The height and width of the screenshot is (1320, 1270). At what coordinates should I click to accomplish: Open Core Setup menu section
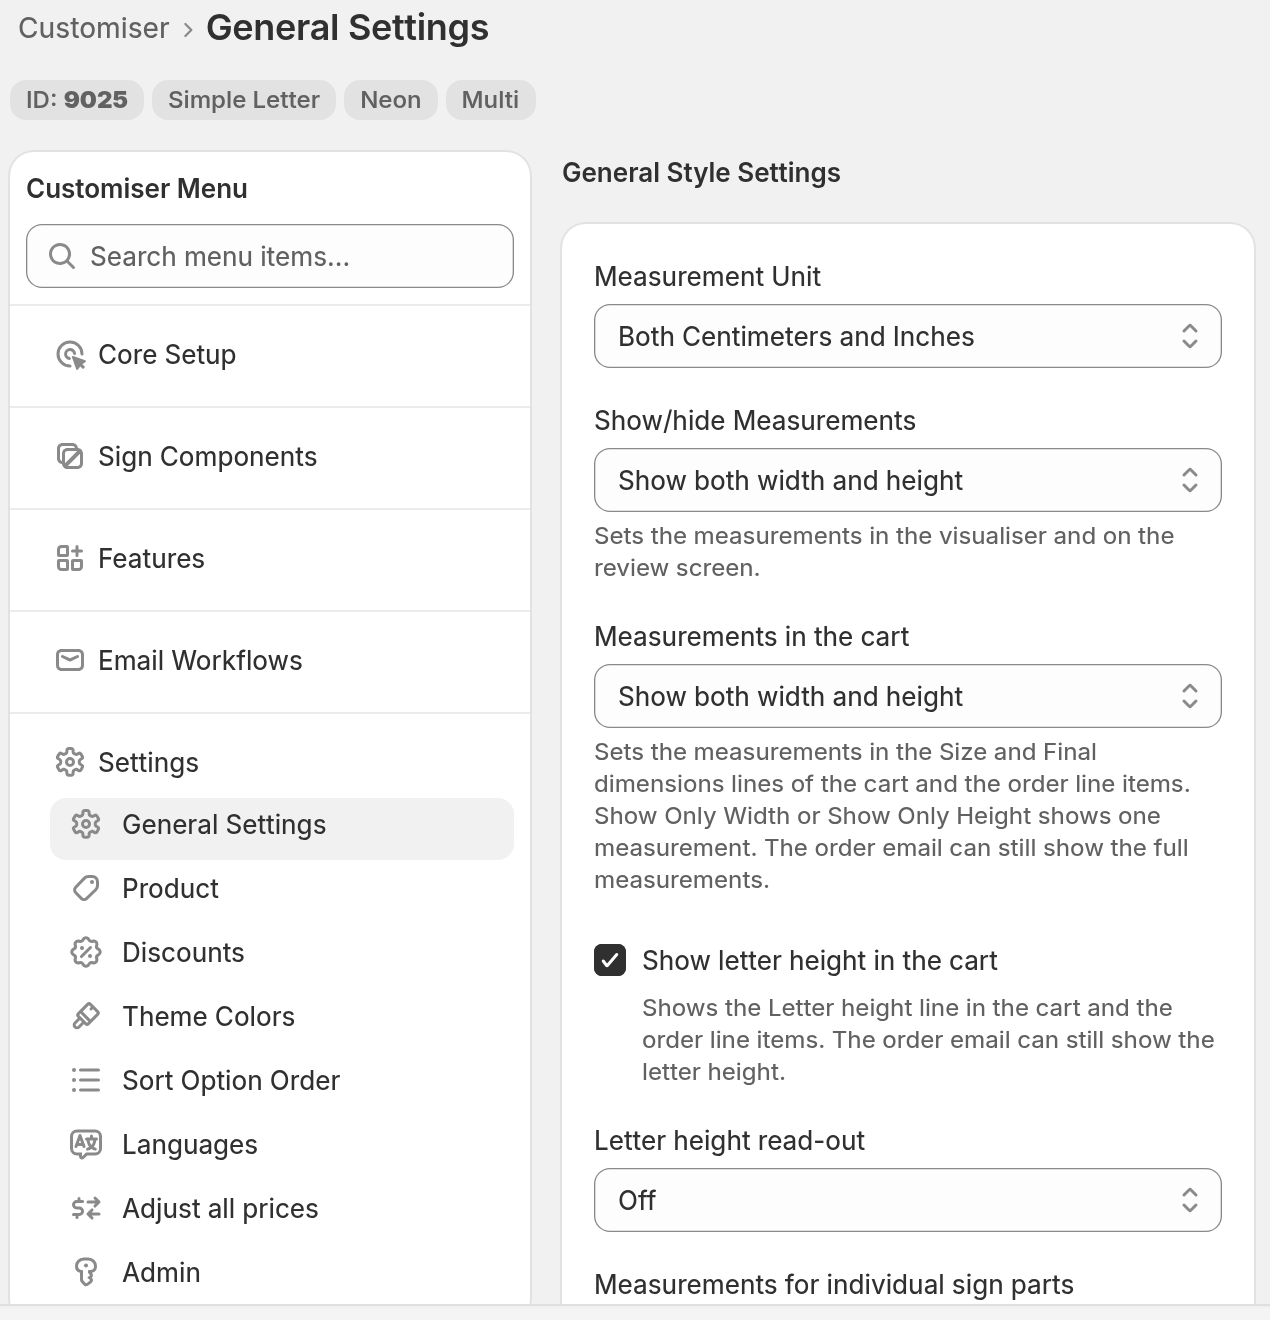click(x=270, y=355)
